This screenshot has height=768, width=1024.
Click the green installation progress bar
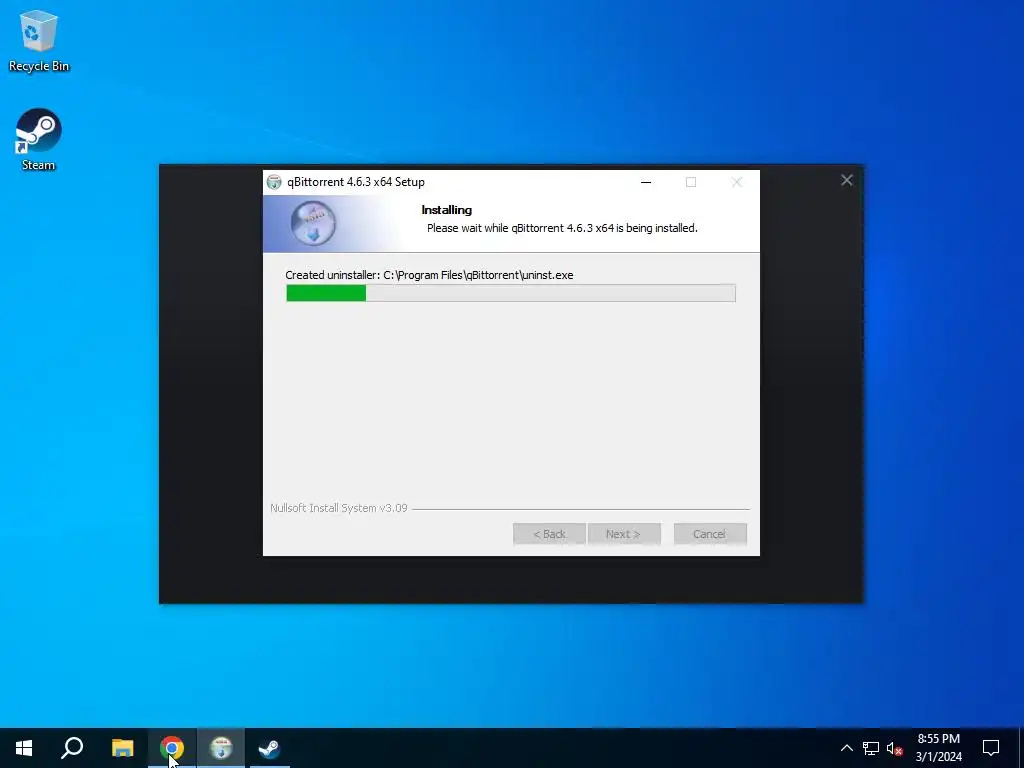511,293
